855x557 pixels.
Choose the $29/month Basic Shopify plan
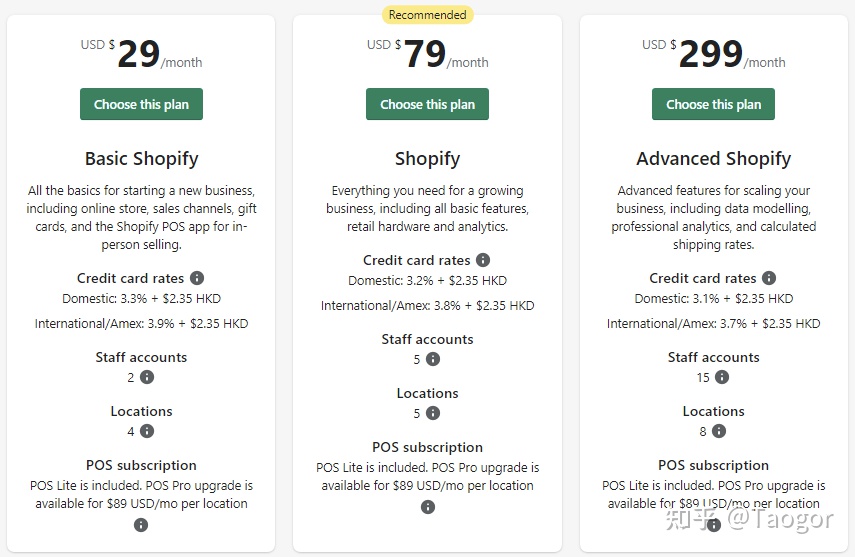click(141, 104)
